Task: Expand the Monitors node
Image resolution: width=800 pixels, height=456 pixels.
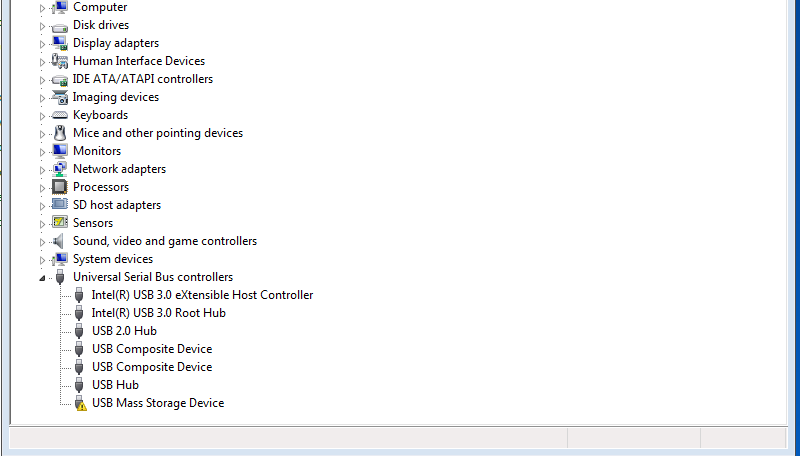Action: (42, 152)
